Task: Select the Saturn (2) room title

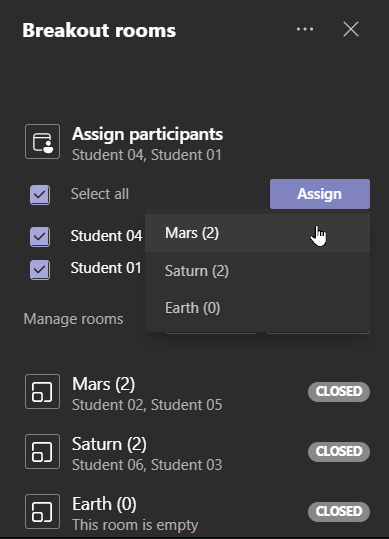Action: [109, 444]
